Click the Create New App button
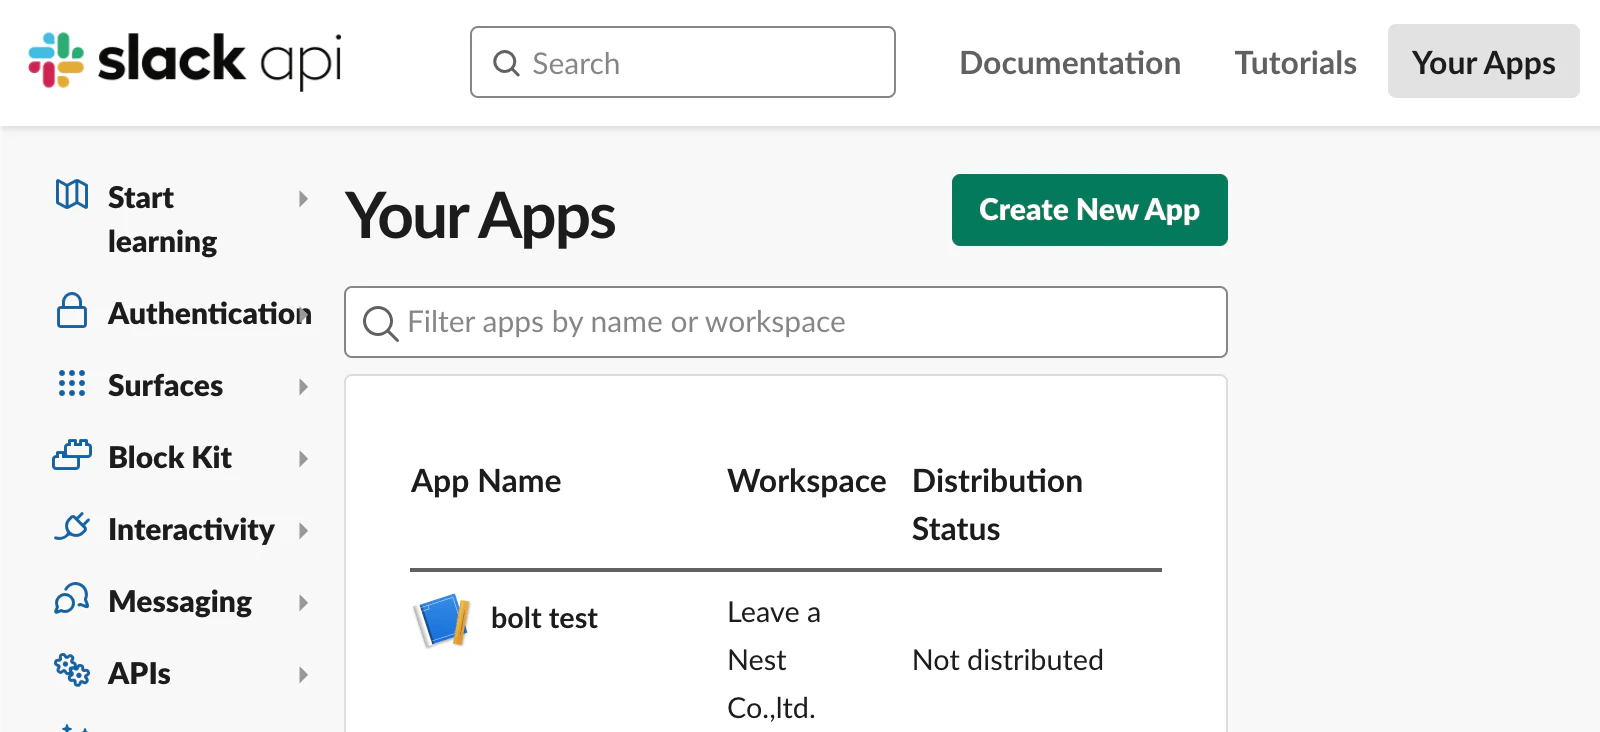This screenshot has width=1600, height=732. coord(1090,210)
